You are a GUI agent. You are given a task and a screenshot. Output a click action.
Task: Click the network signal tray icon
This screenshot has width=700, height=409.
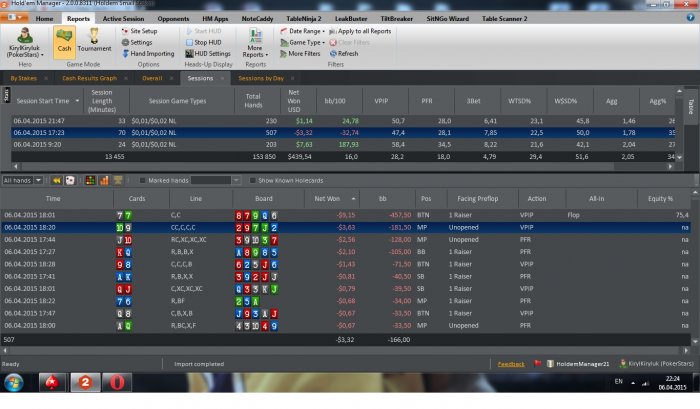645,383
